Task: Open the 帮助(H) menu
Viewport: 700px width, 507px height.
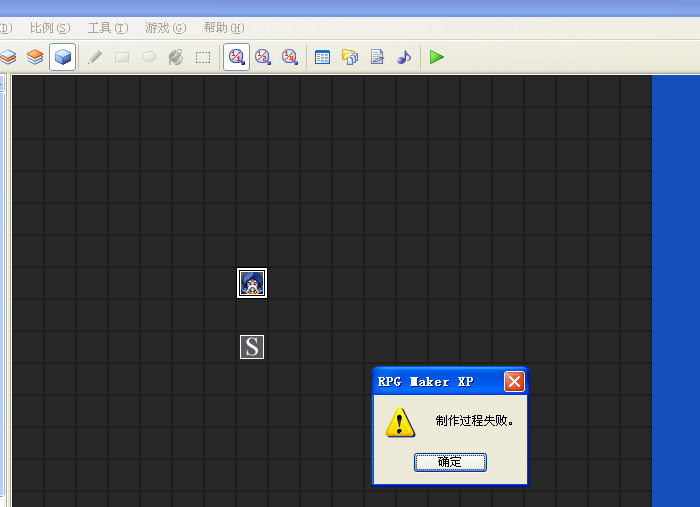Action: coord(224,28)
